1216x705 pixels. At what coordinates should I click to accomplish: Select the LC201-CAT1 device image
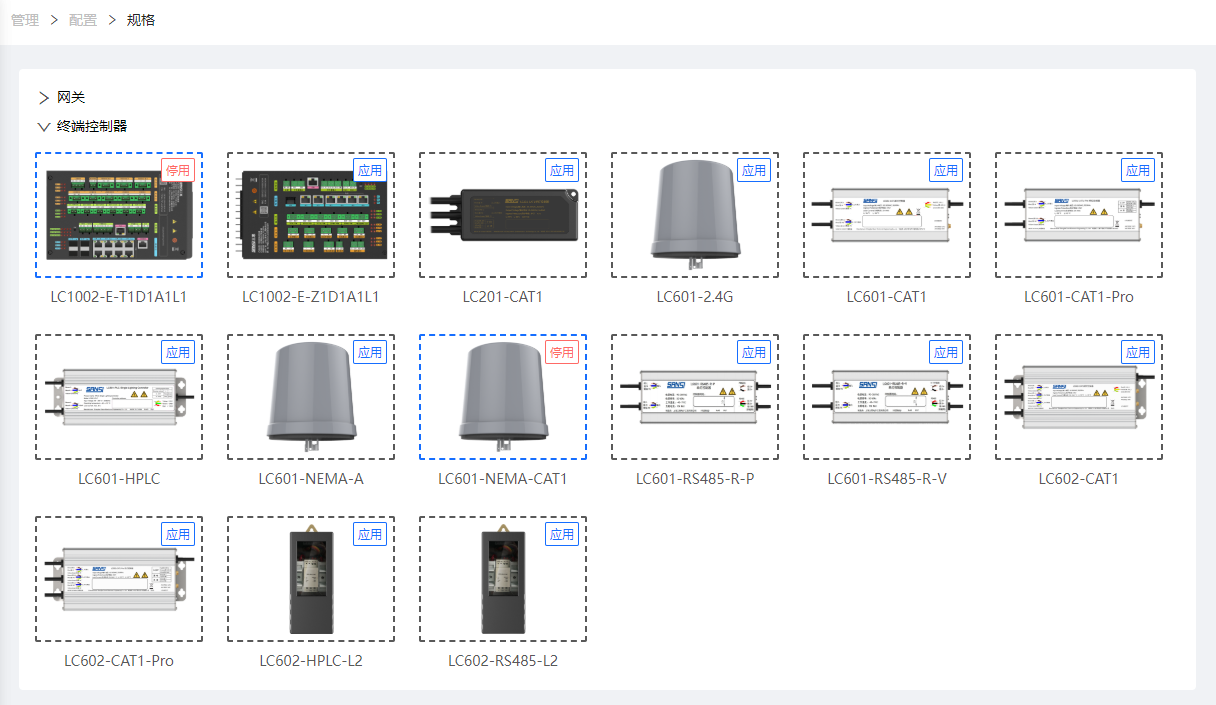503,215
